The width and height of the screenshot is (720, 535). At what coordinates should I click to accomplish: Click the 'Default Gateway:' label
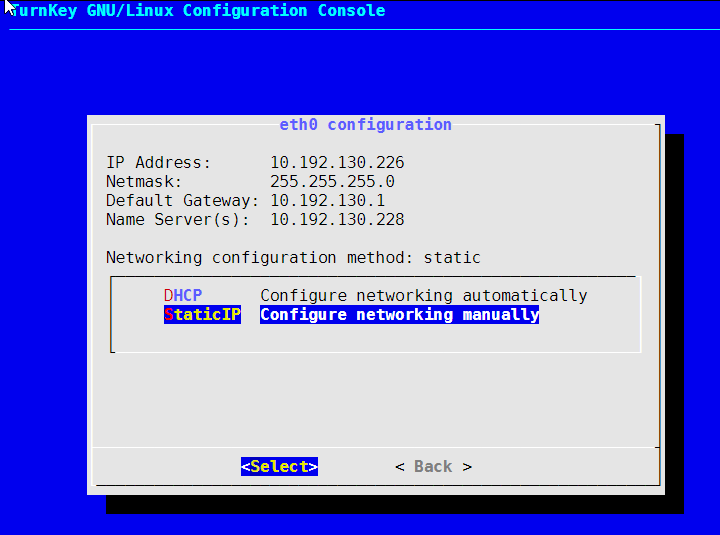coord(182,201)
